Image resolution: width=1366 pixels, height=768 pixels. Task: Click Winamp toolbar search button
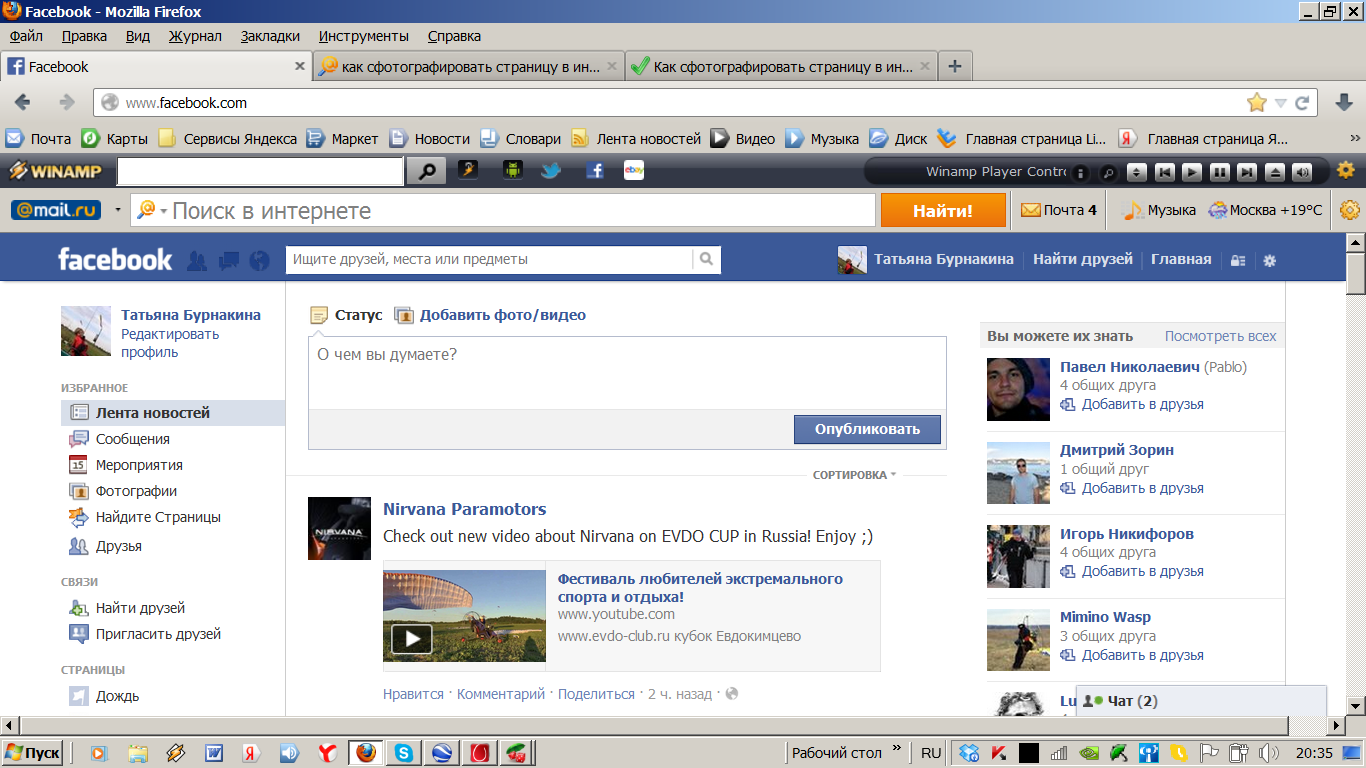(426, 171)
